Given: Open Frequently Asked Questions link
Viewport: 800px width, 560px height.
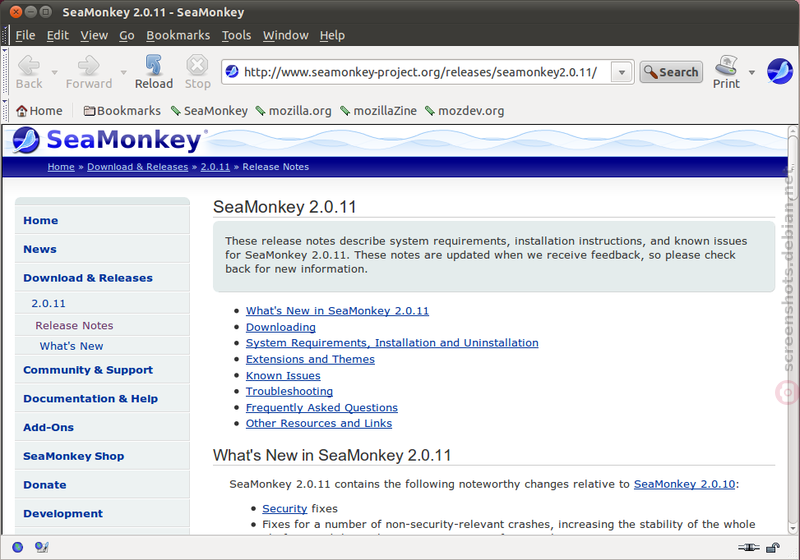Looking at the screenshot, I should tap(321, 408).
